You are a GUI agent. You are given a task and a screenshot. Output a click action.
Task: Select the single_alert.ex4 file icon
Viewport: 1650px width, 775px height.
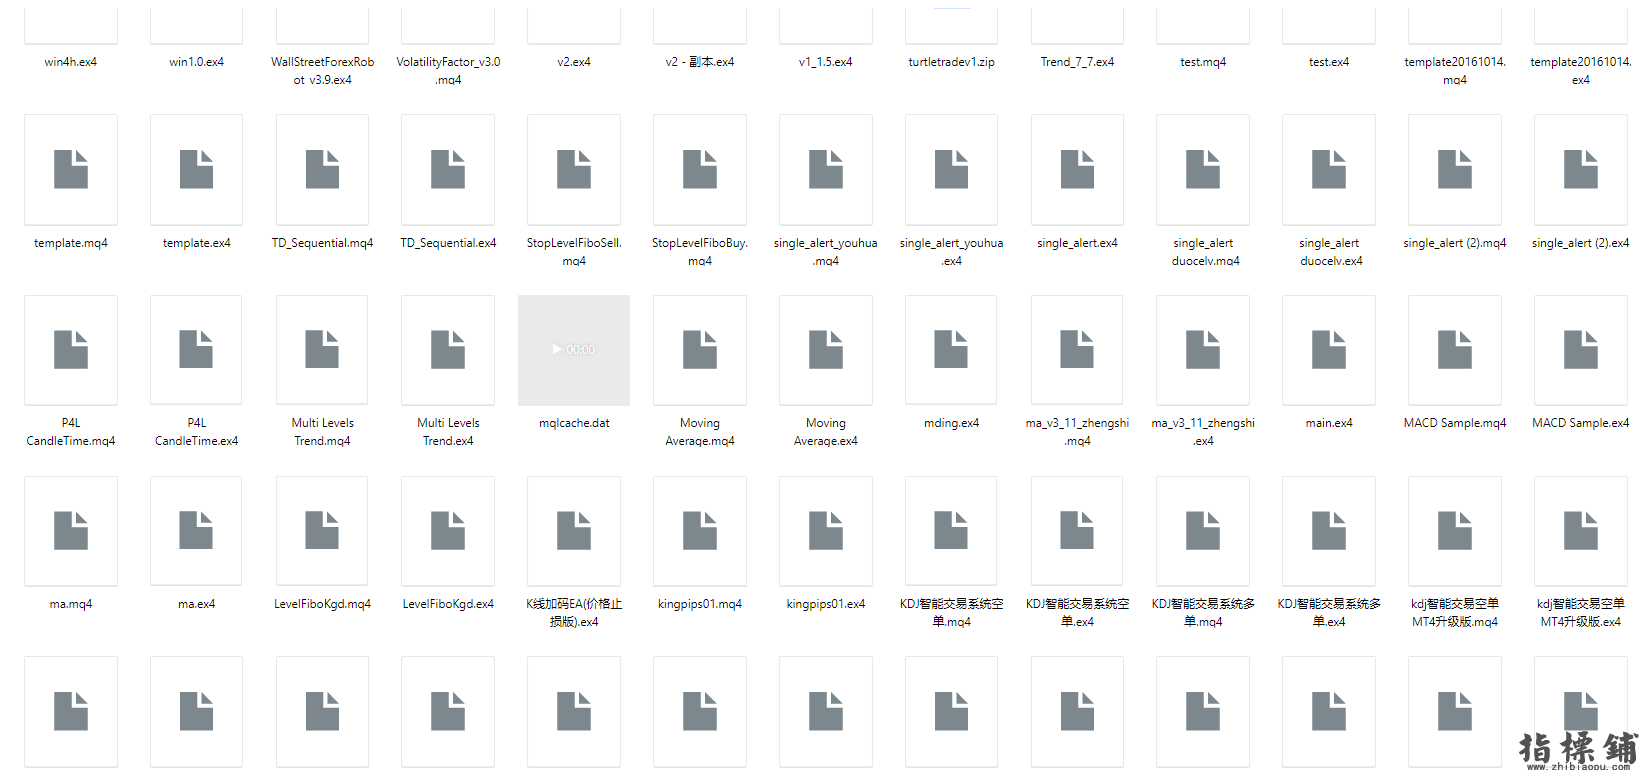point(1077,169)
